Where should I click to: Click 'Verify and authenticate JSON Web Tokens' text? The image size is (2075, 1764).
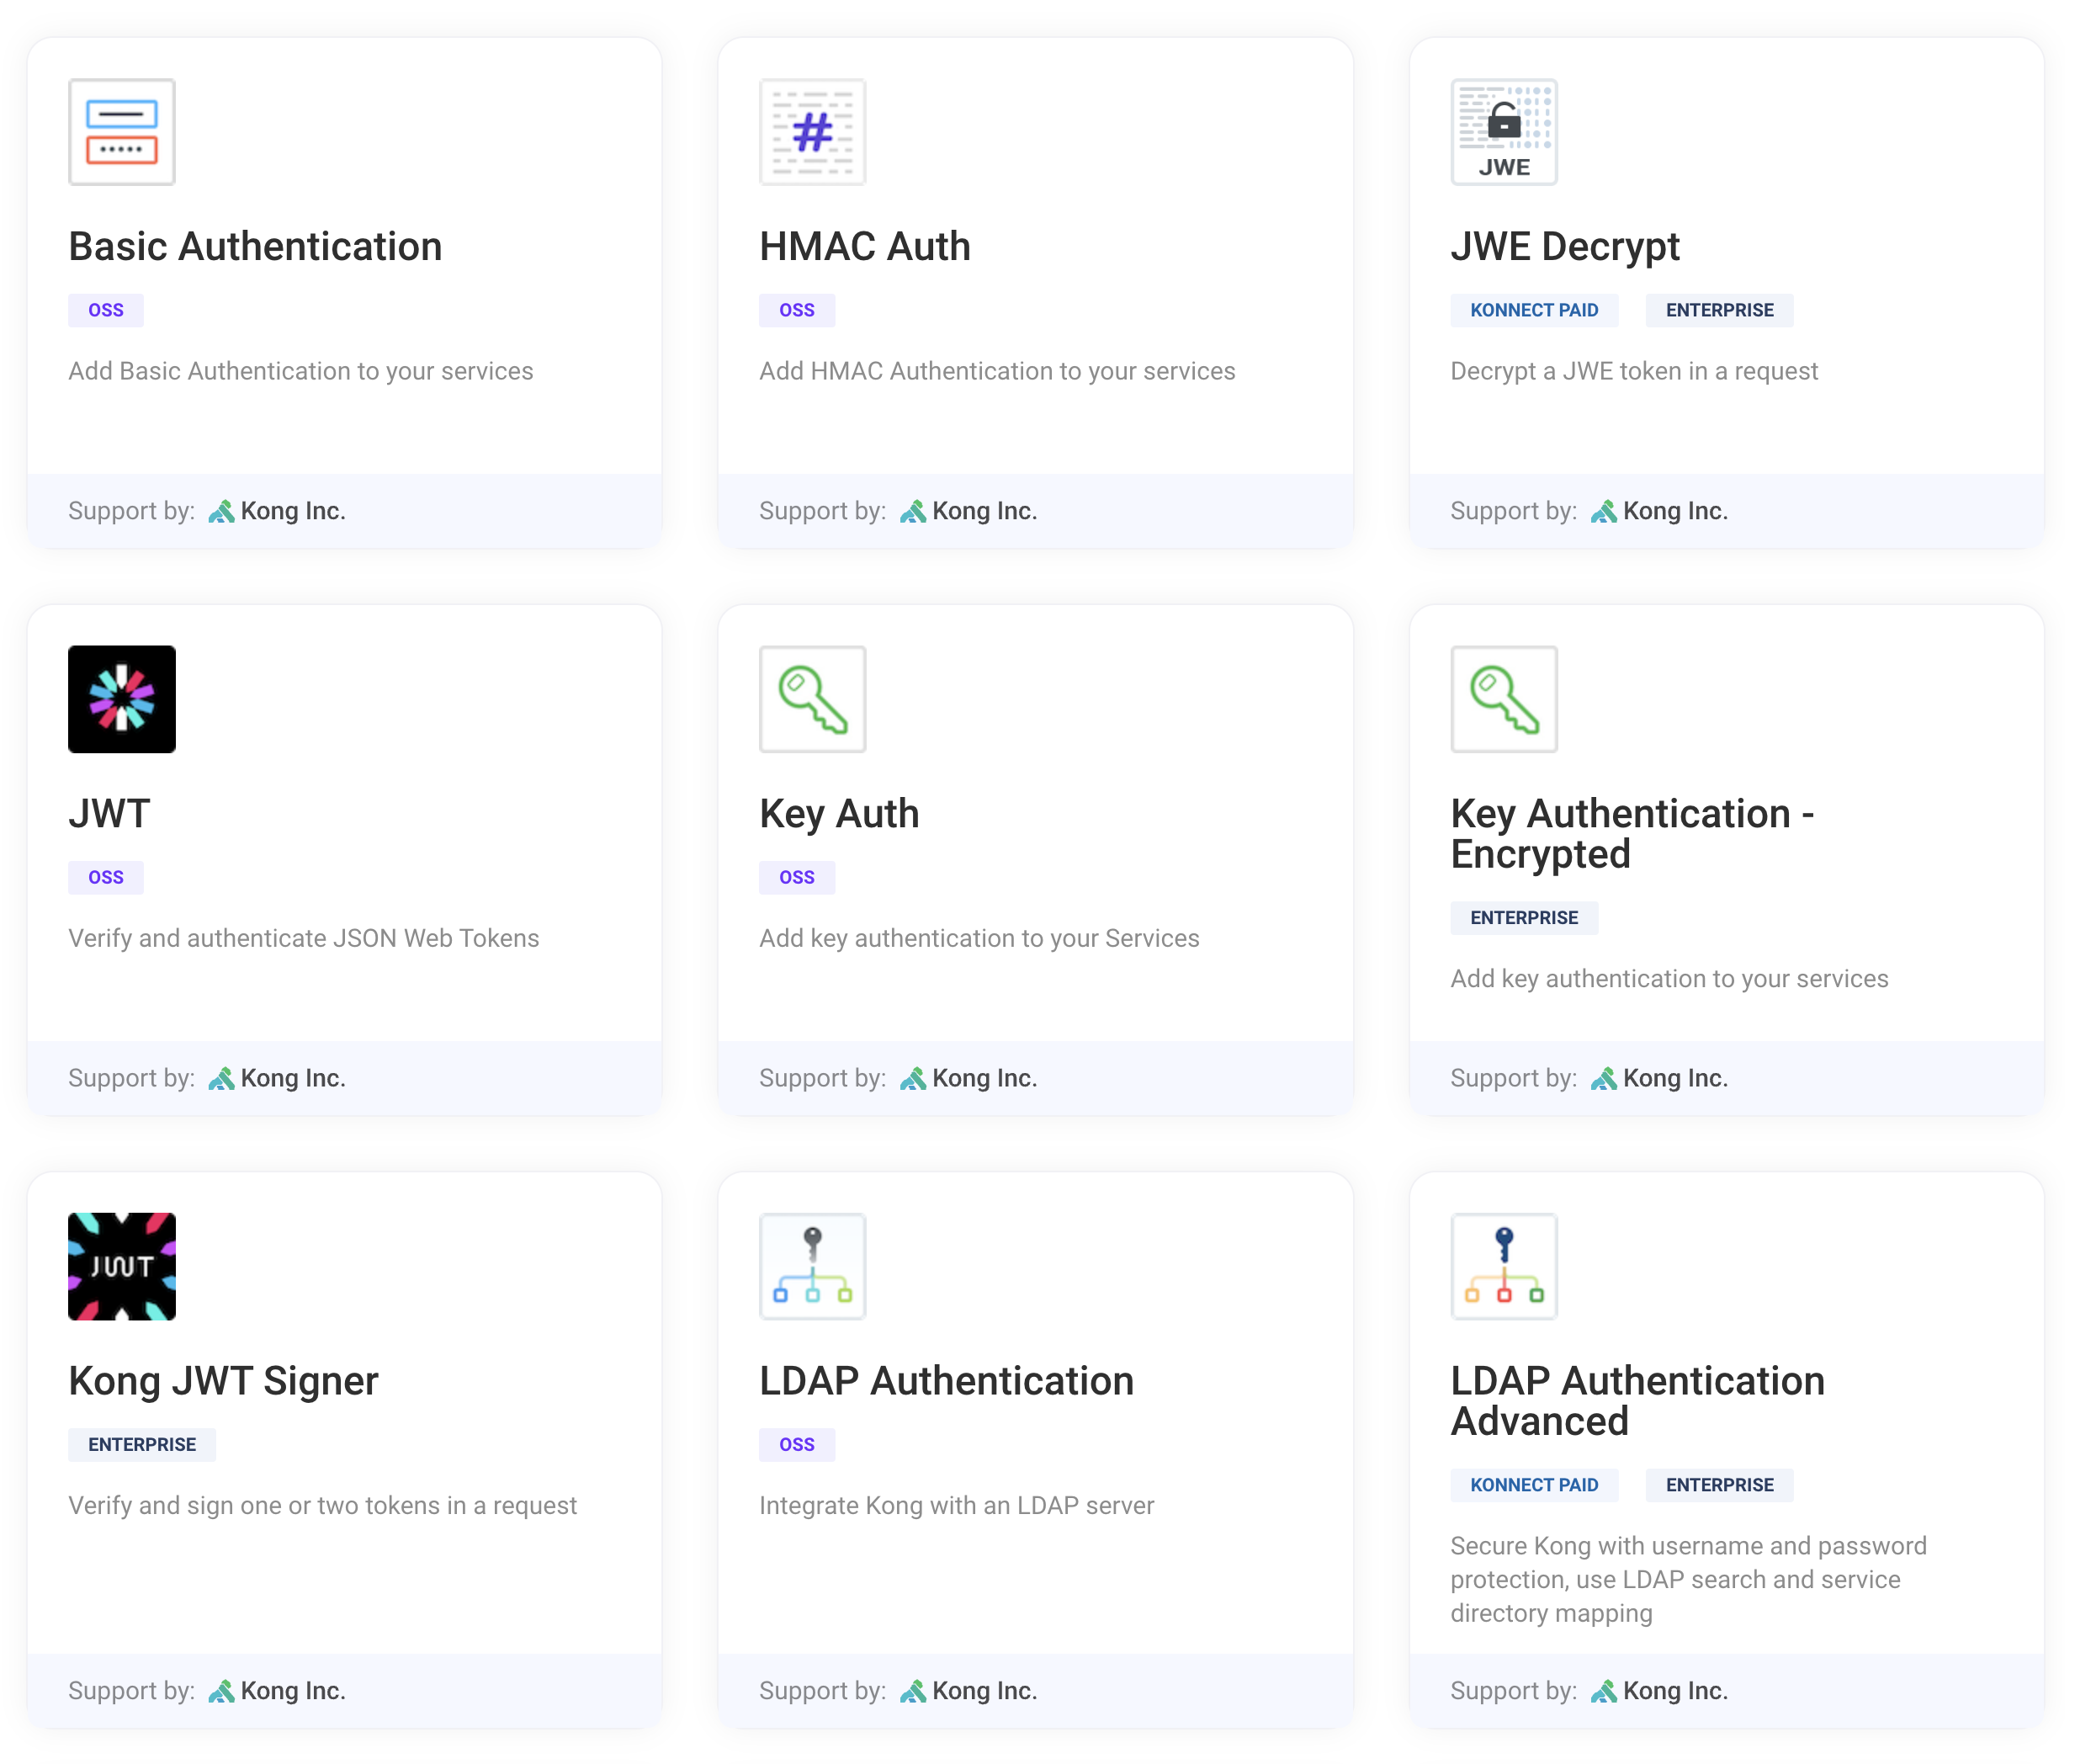coord(304,938)
